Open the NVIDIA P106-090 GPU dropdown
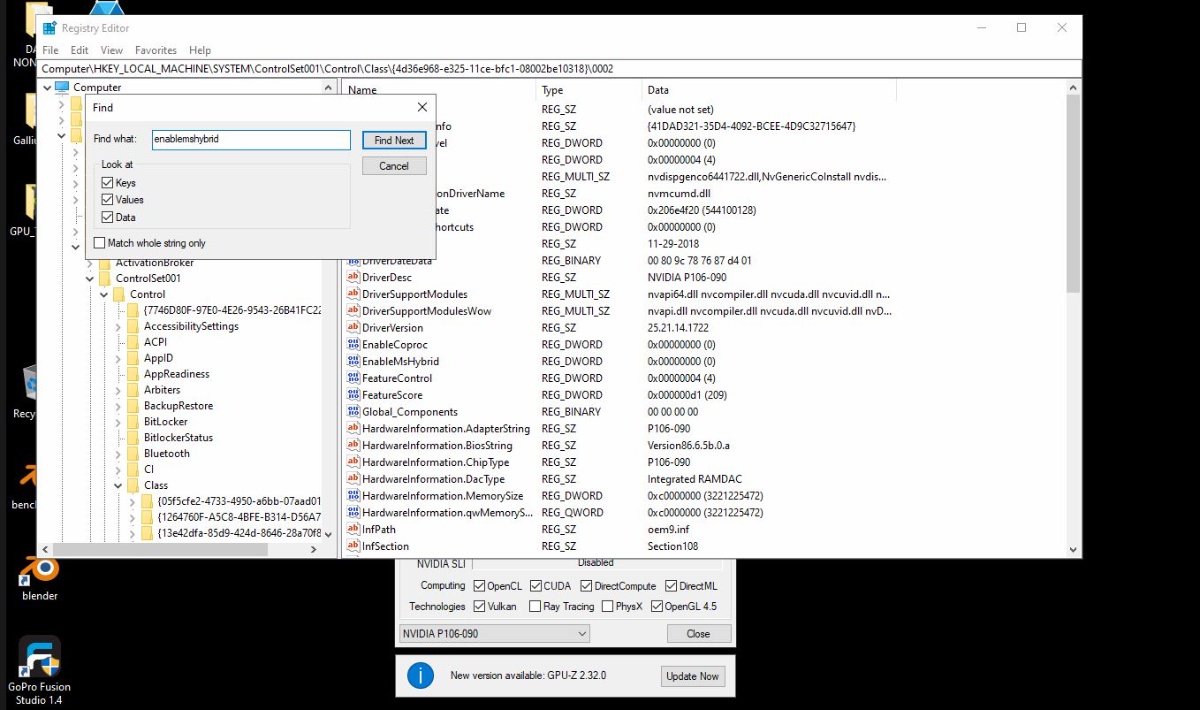The image size is (1200, 710). click(494, 634)
